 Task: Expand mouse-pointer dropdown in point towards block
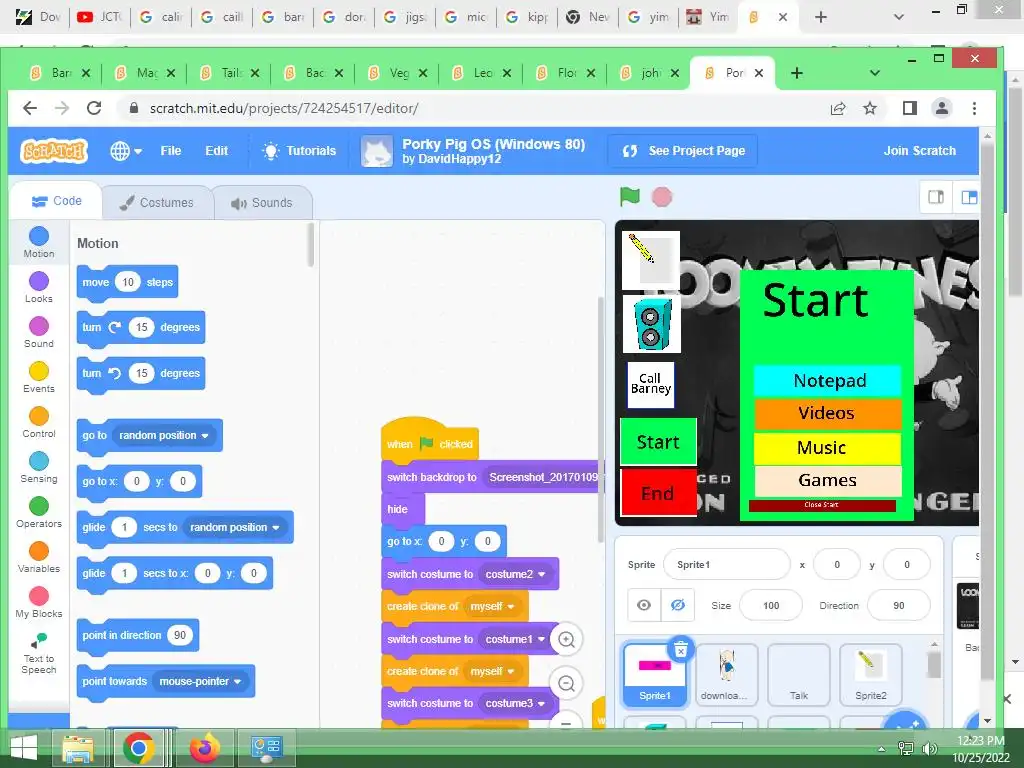click(x=200, y=681)
